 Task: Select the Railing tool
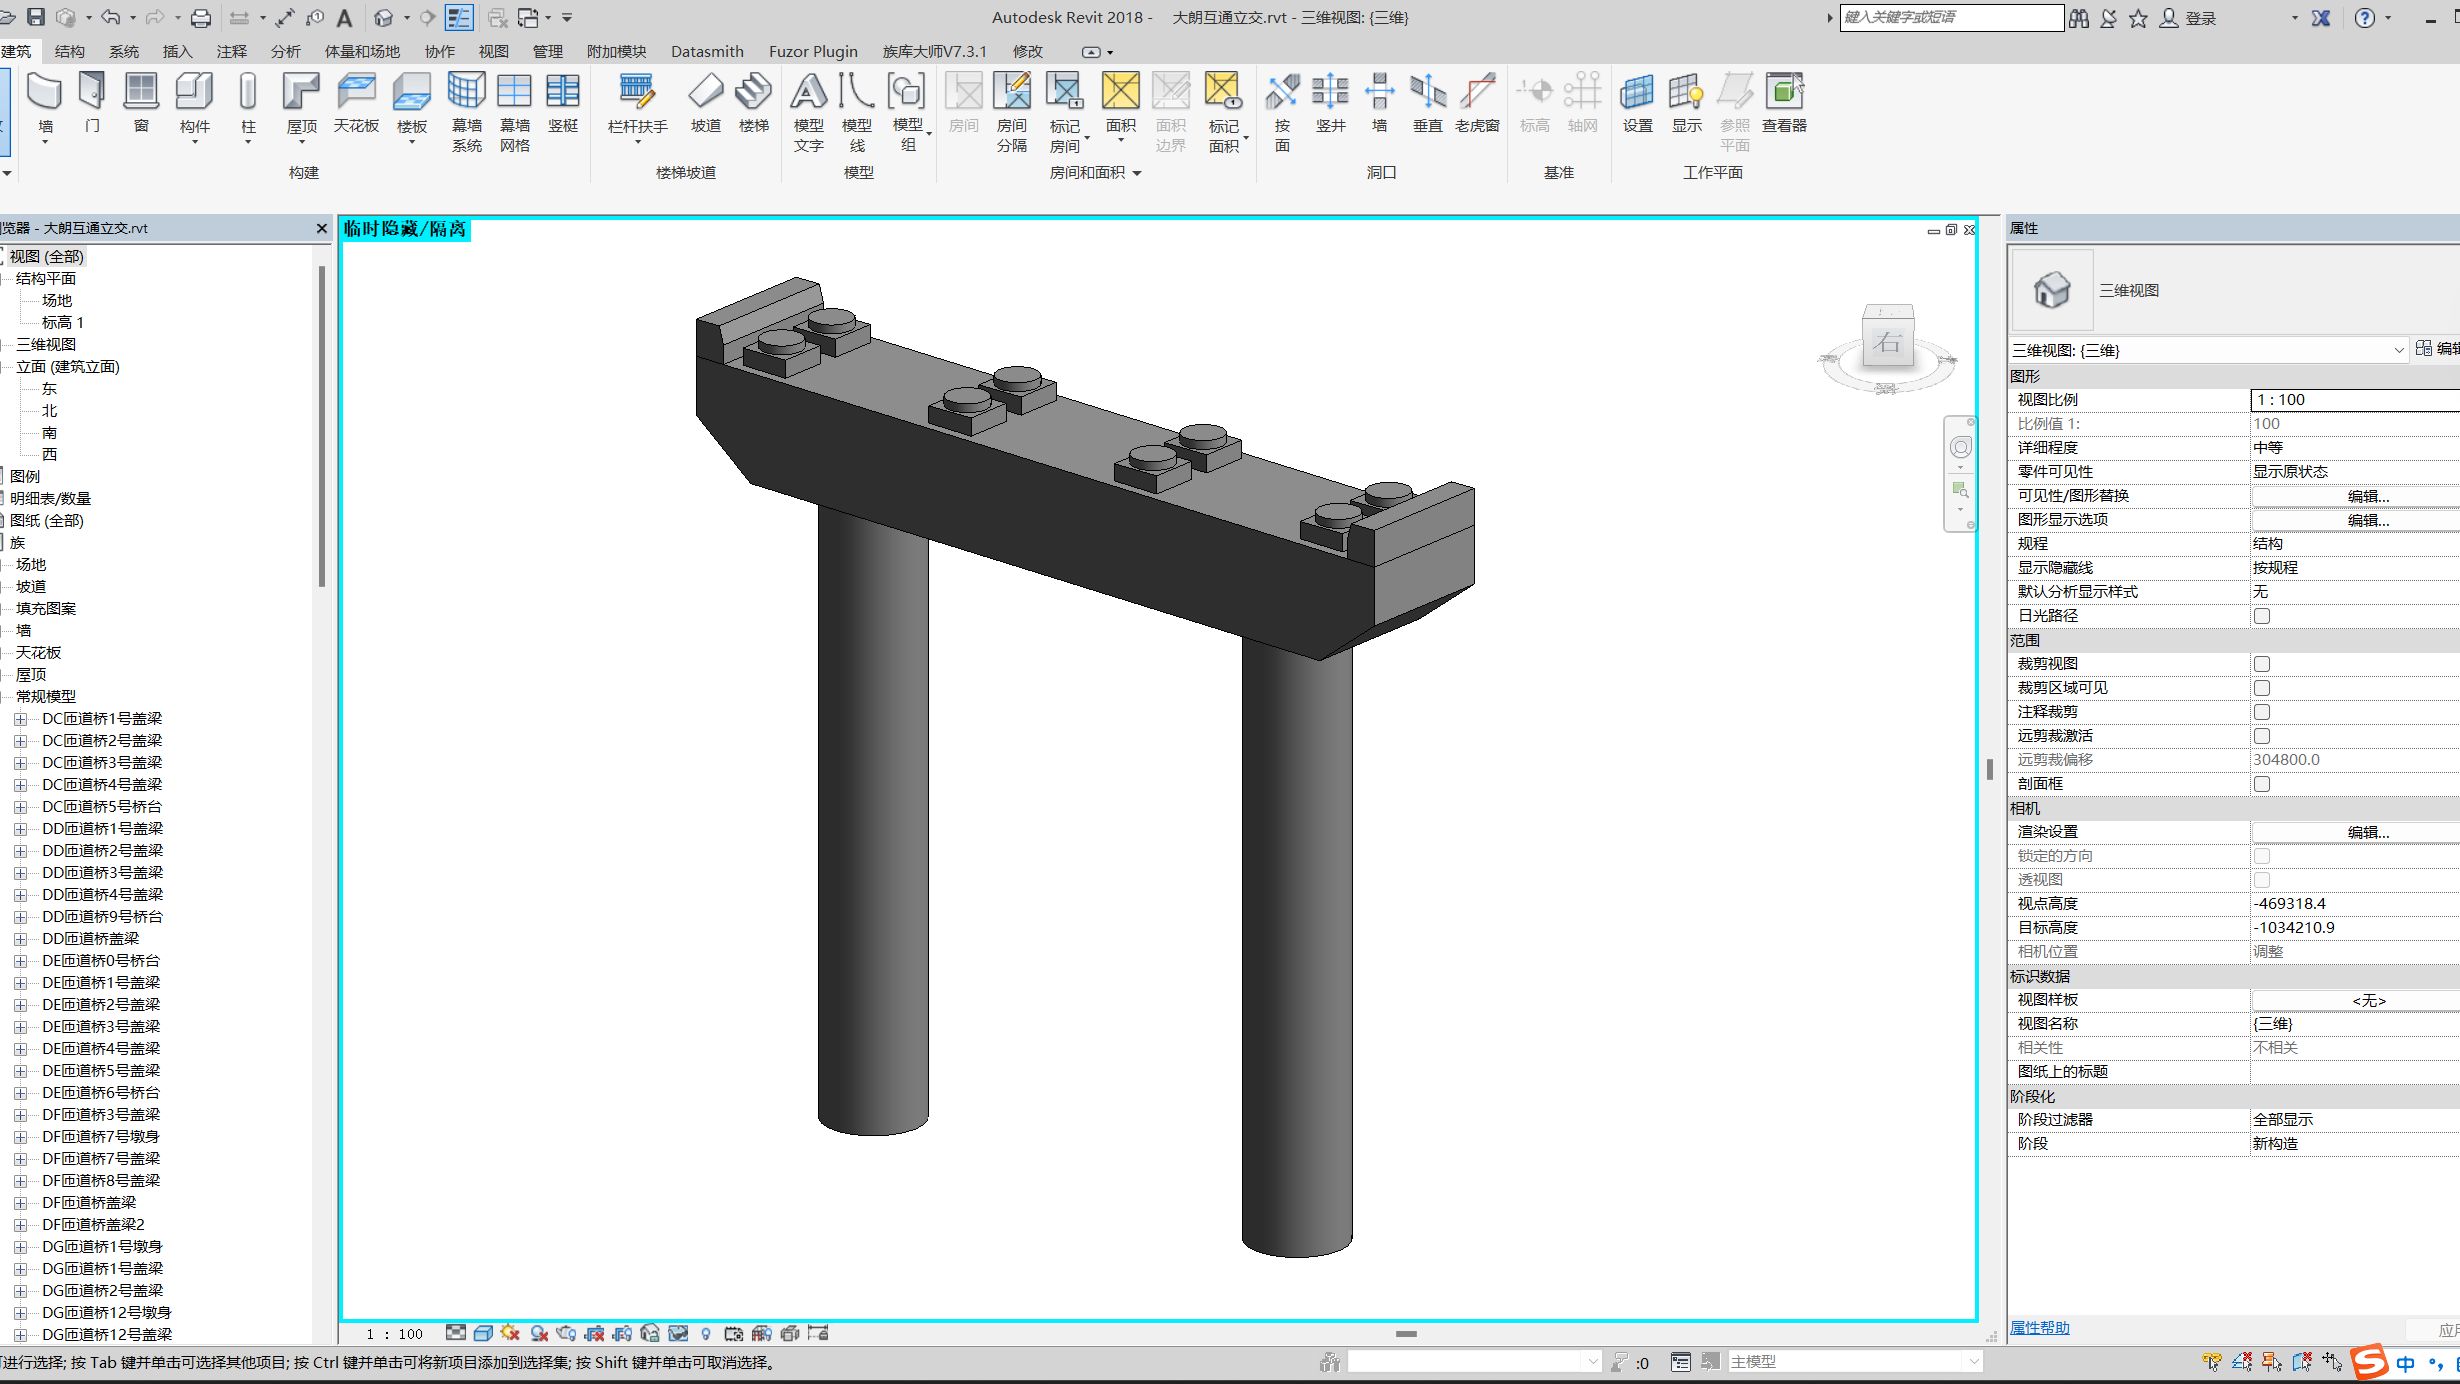(x=635, y=100)
